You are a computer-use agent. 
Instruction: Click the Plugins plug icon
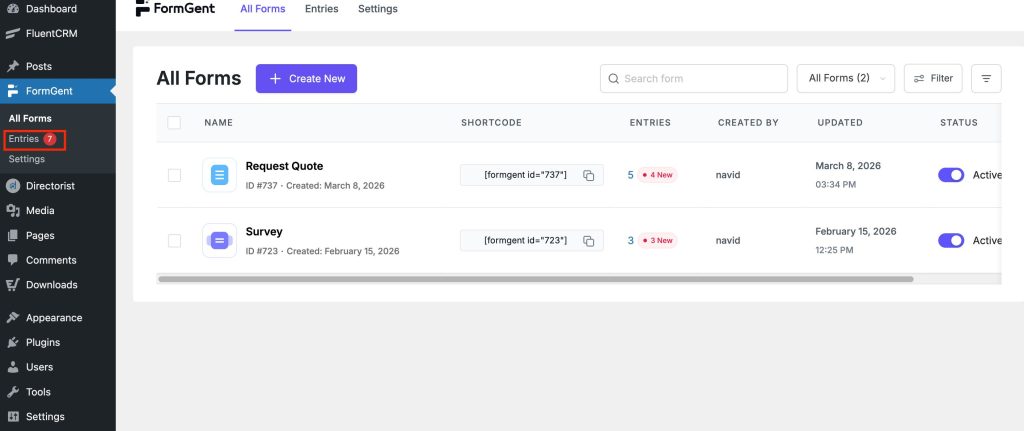12,342
